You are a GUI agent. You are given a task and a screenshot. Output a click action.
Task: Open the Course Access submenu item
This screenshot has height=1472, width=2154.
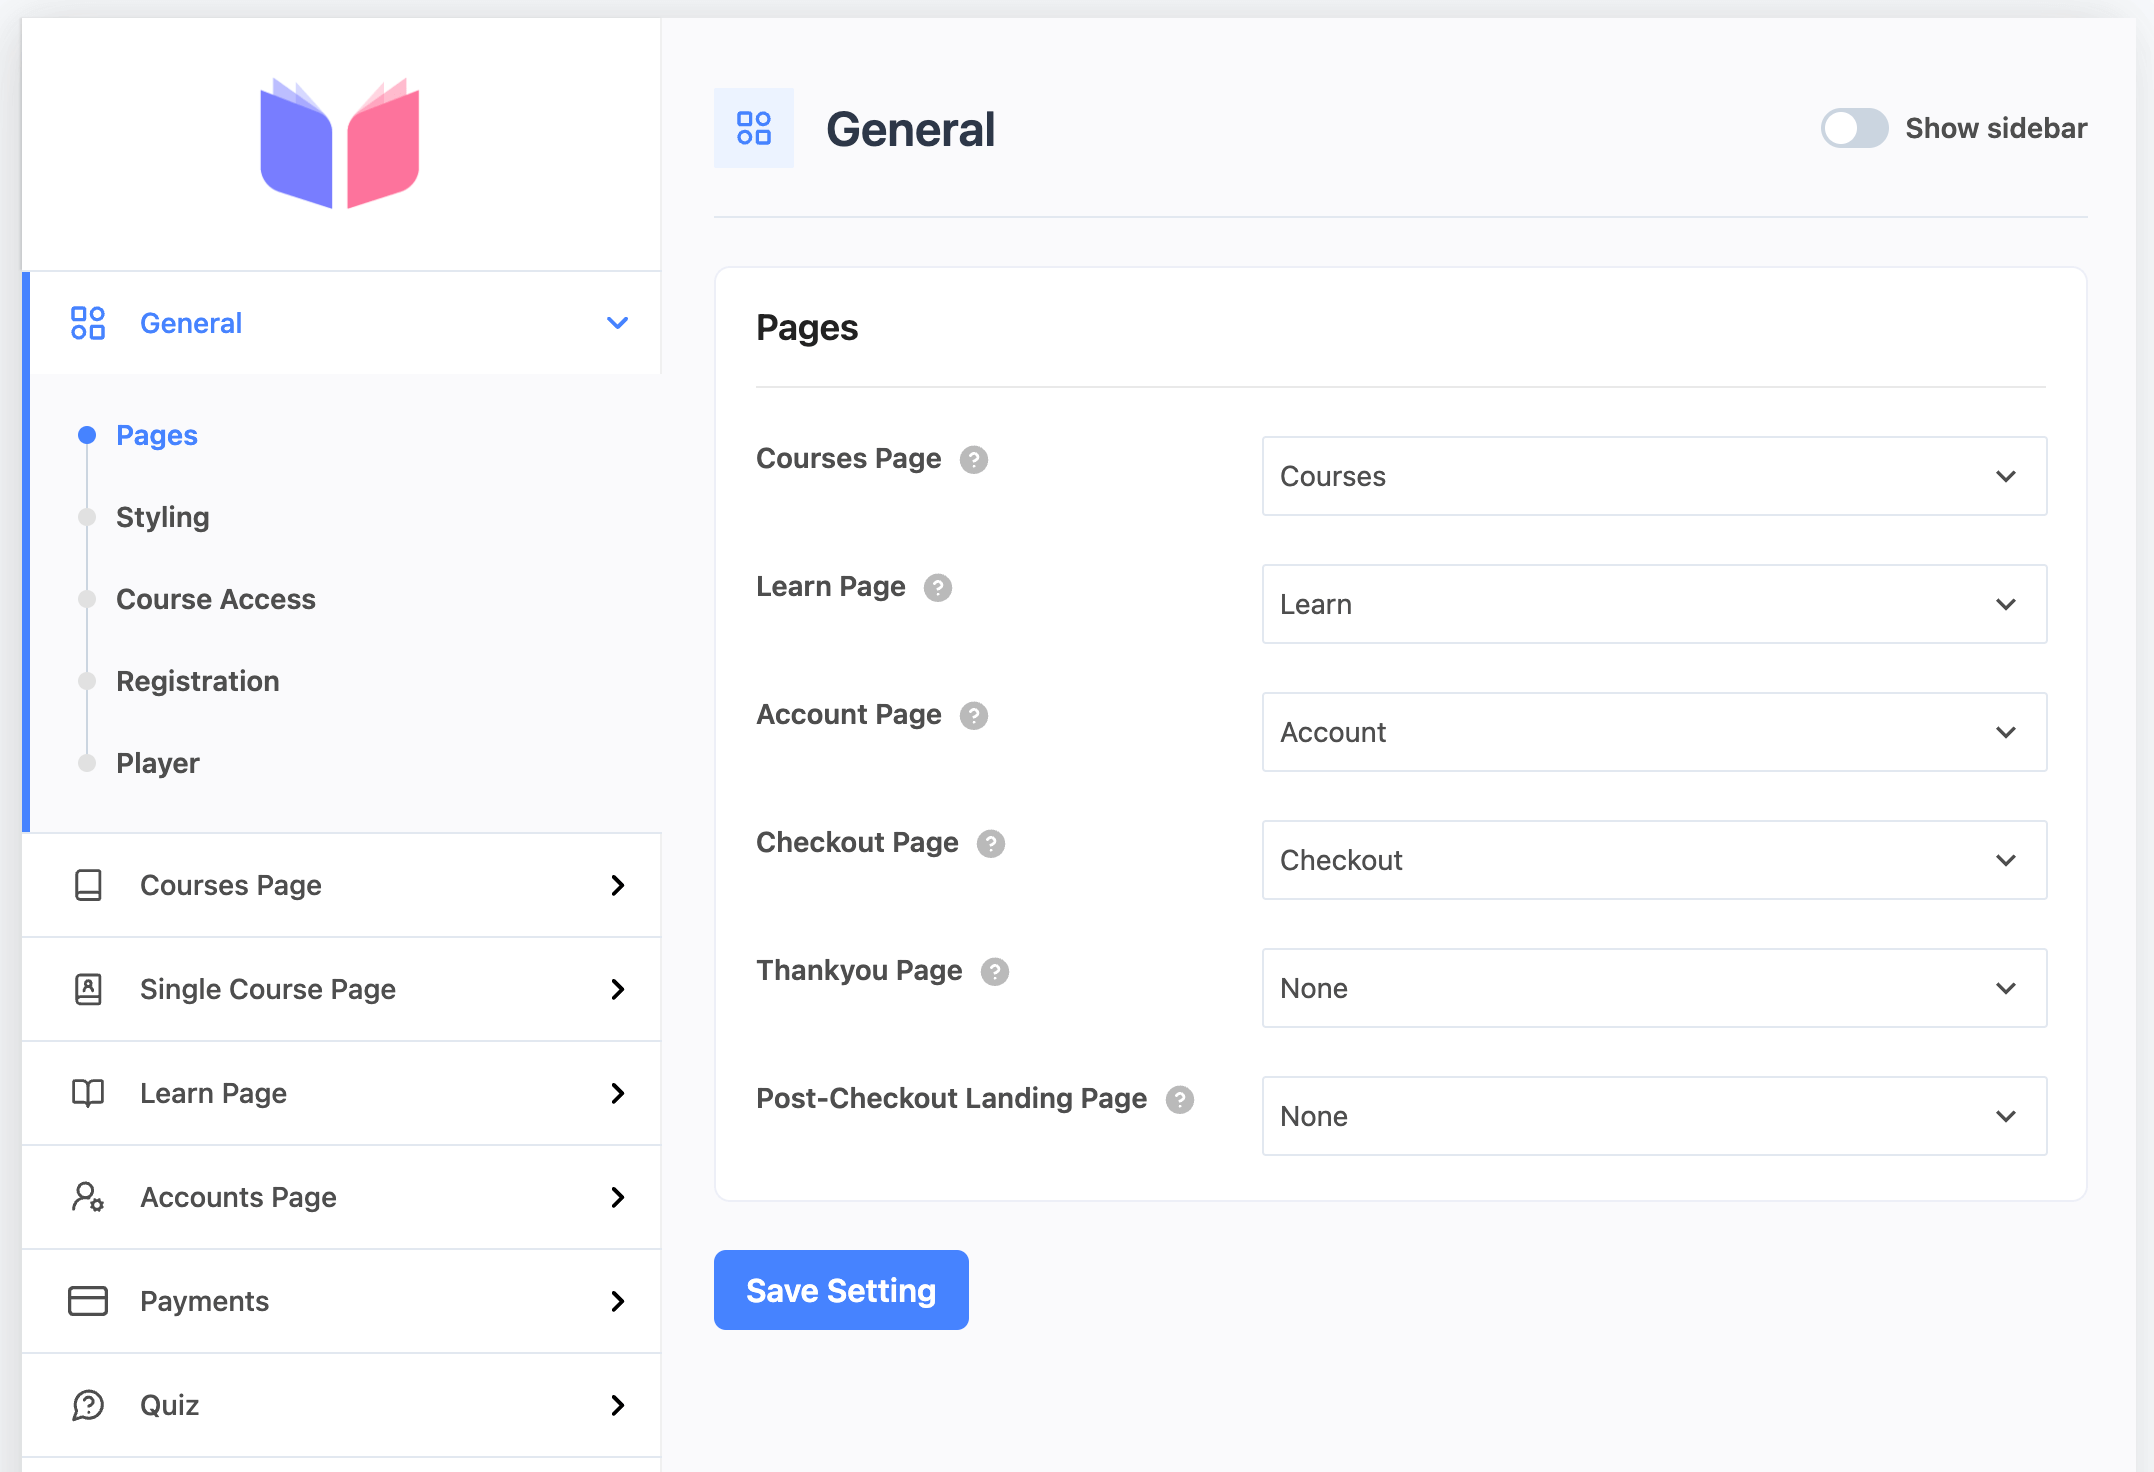pyautogui.click(x=215, y=599)
